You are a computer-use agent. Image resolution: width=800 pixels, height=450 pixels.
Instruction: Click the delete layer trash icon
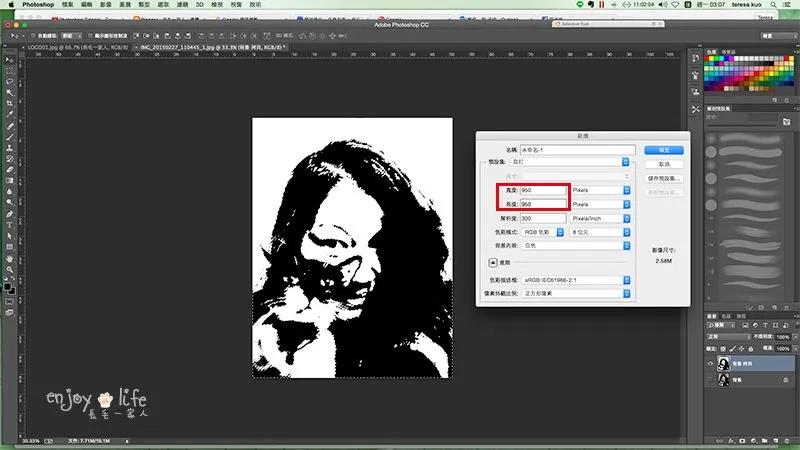787,441
